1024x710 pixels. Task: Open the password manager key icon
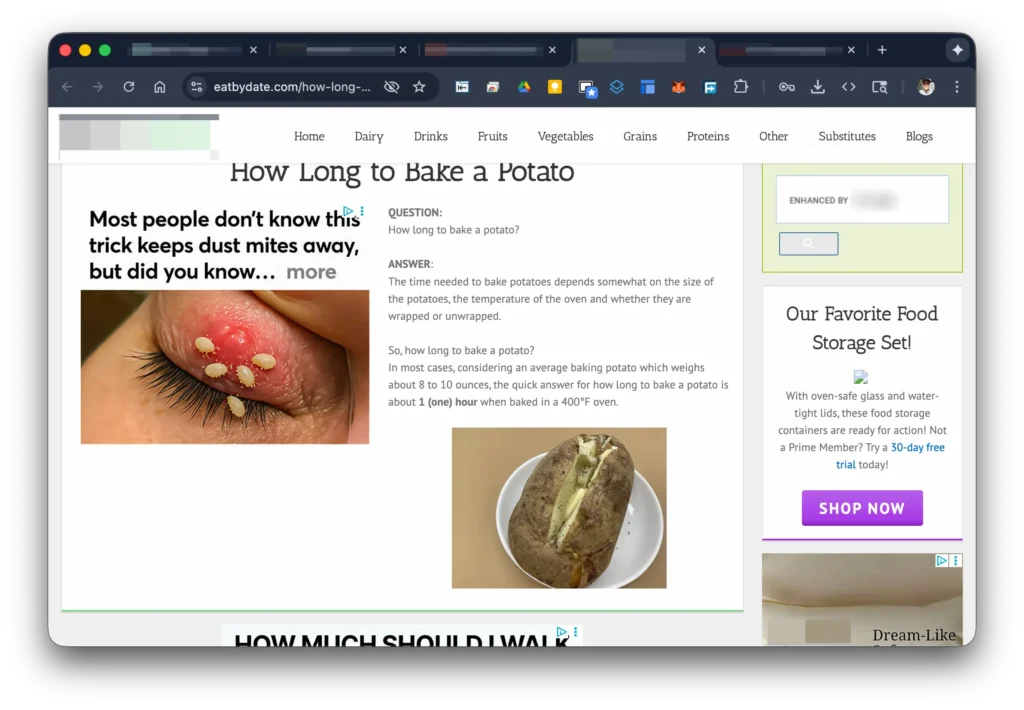(x=787, y=87)
